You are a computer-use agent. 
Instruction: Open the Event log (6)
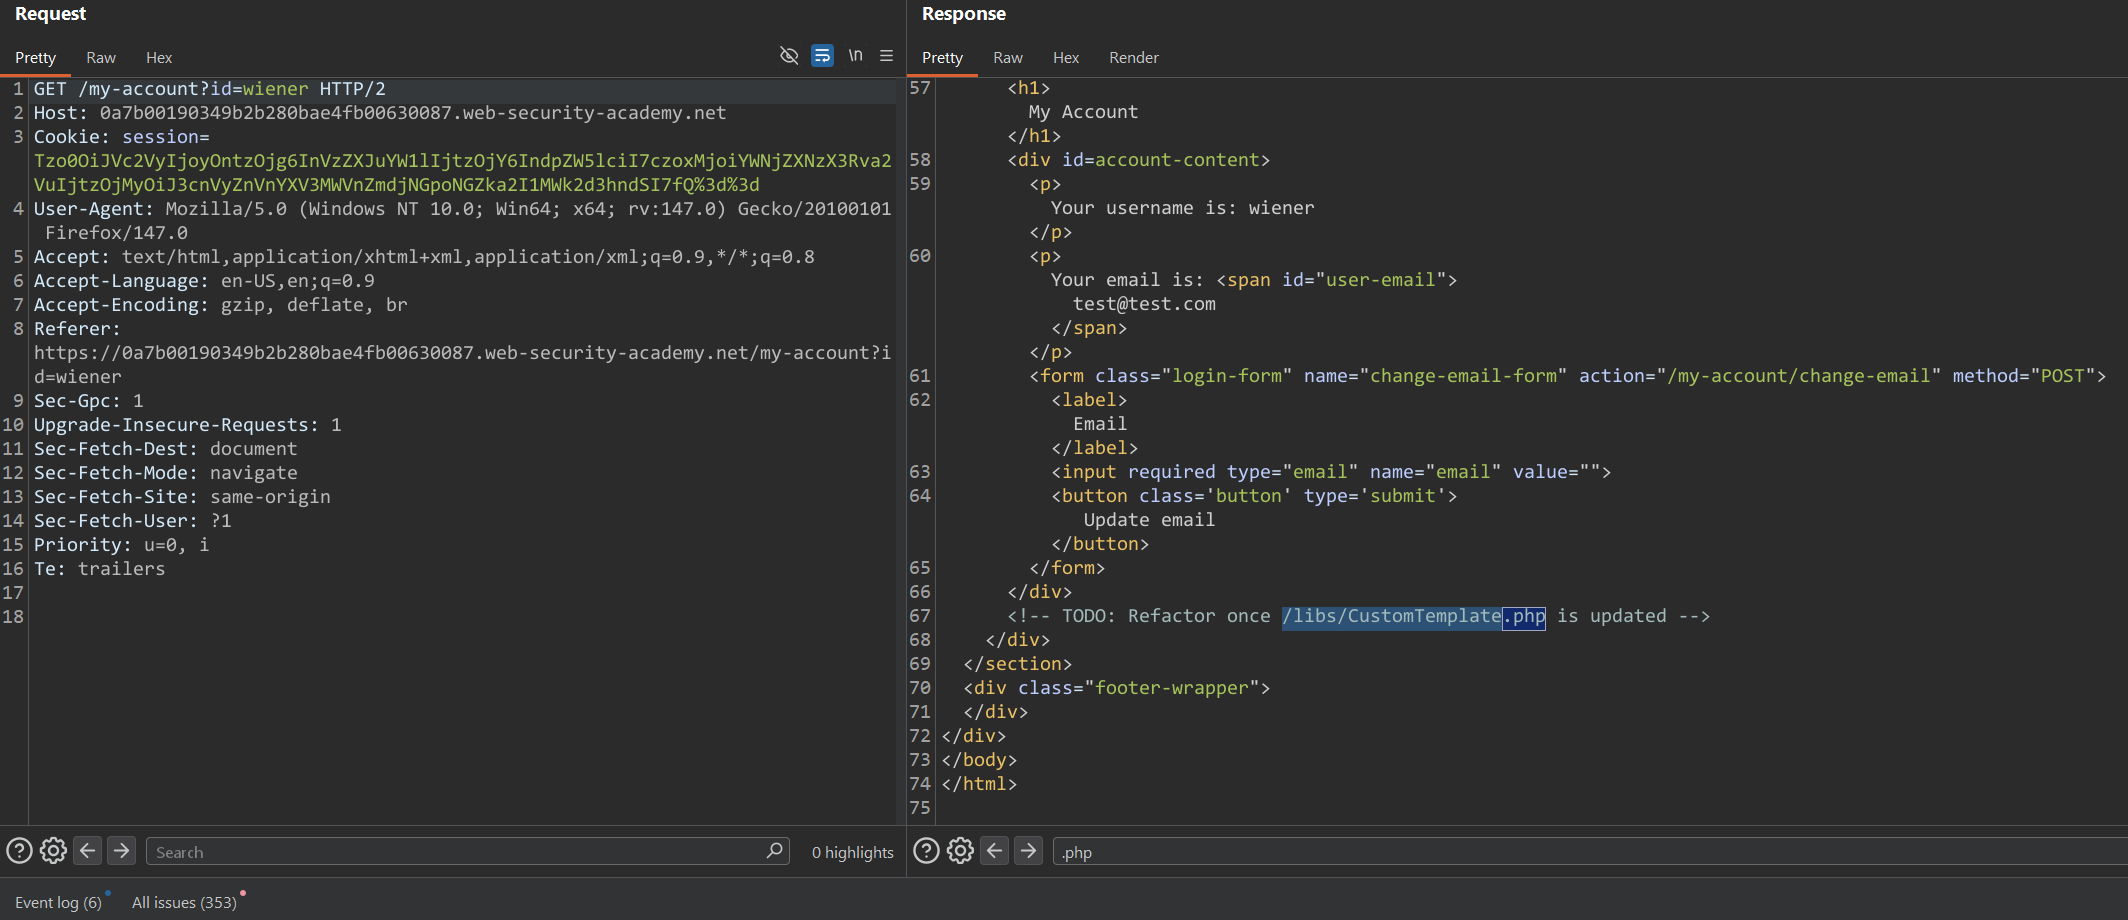(x=58, y=902)
